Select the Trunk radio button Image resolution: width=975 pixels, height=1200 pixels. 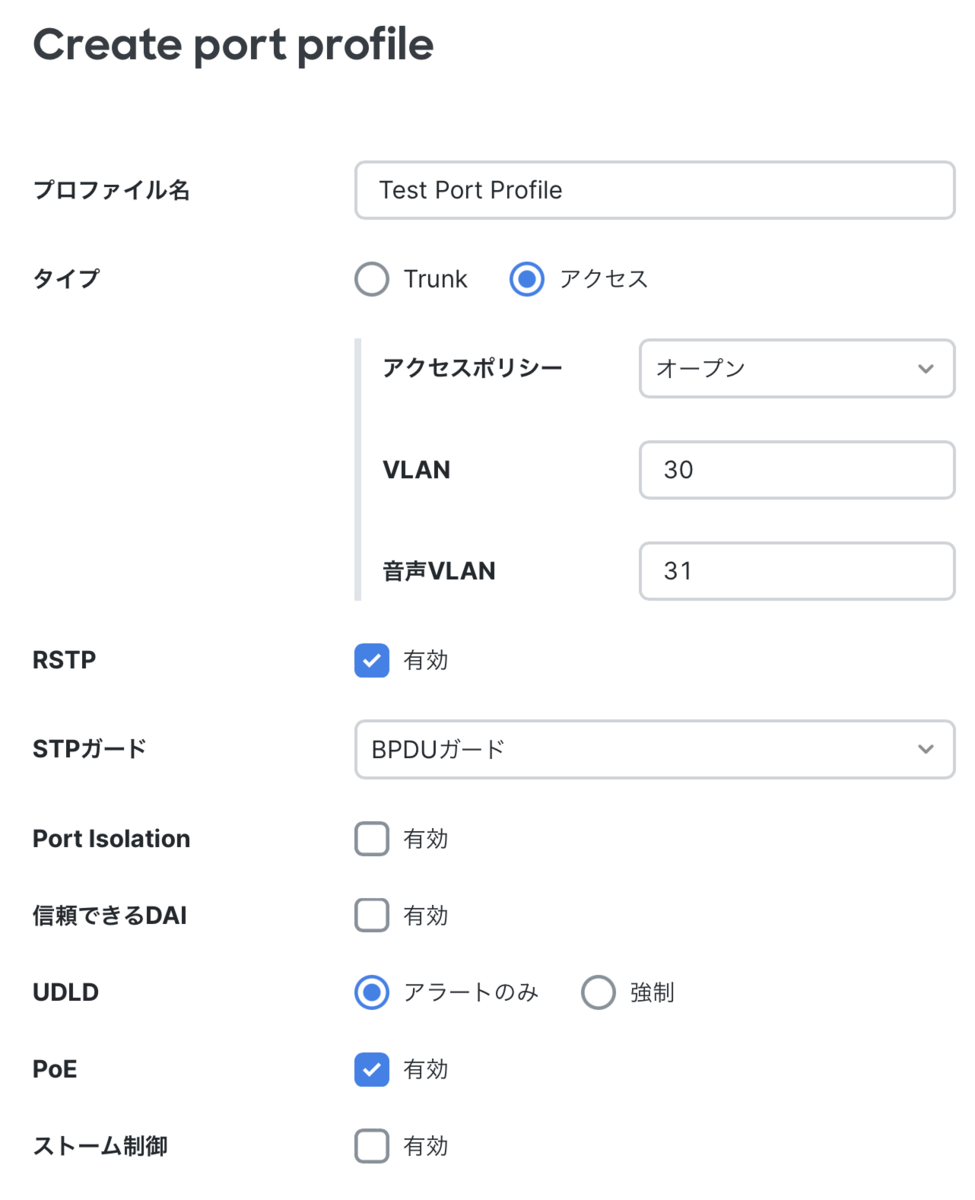coord(372,279)
